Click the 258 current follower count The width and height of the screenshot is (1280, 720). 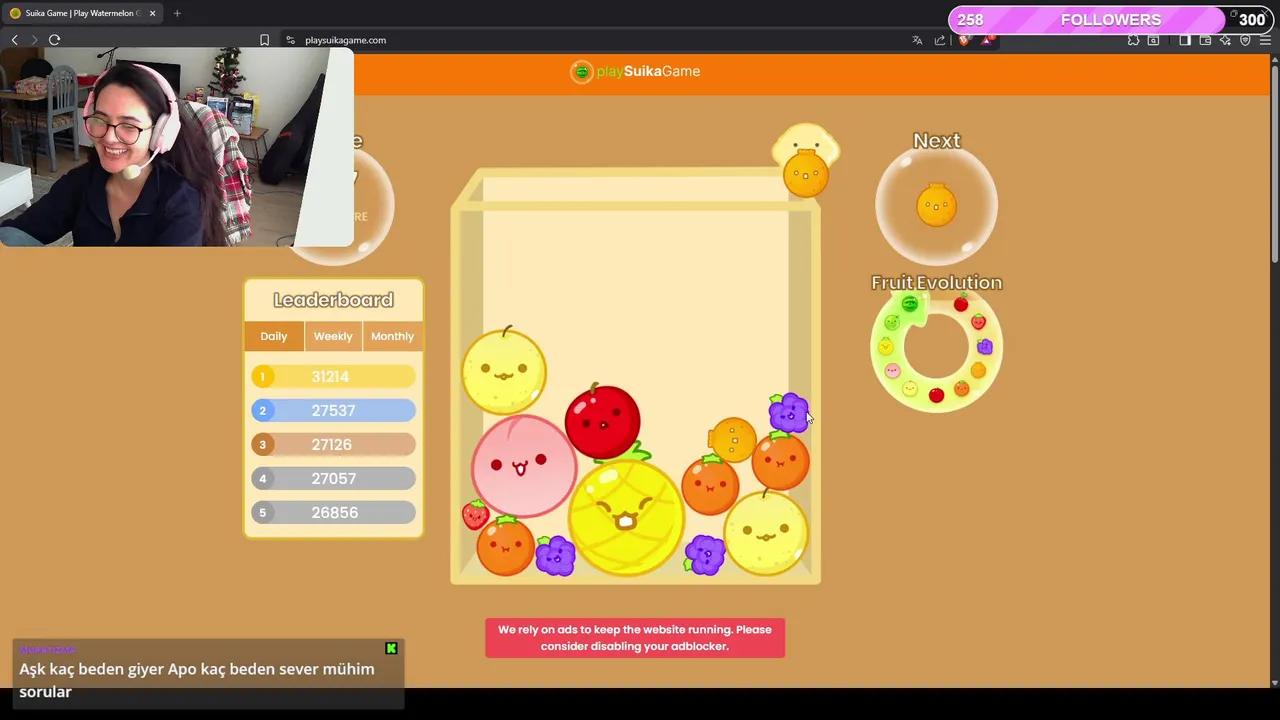(x=970, y=20)
